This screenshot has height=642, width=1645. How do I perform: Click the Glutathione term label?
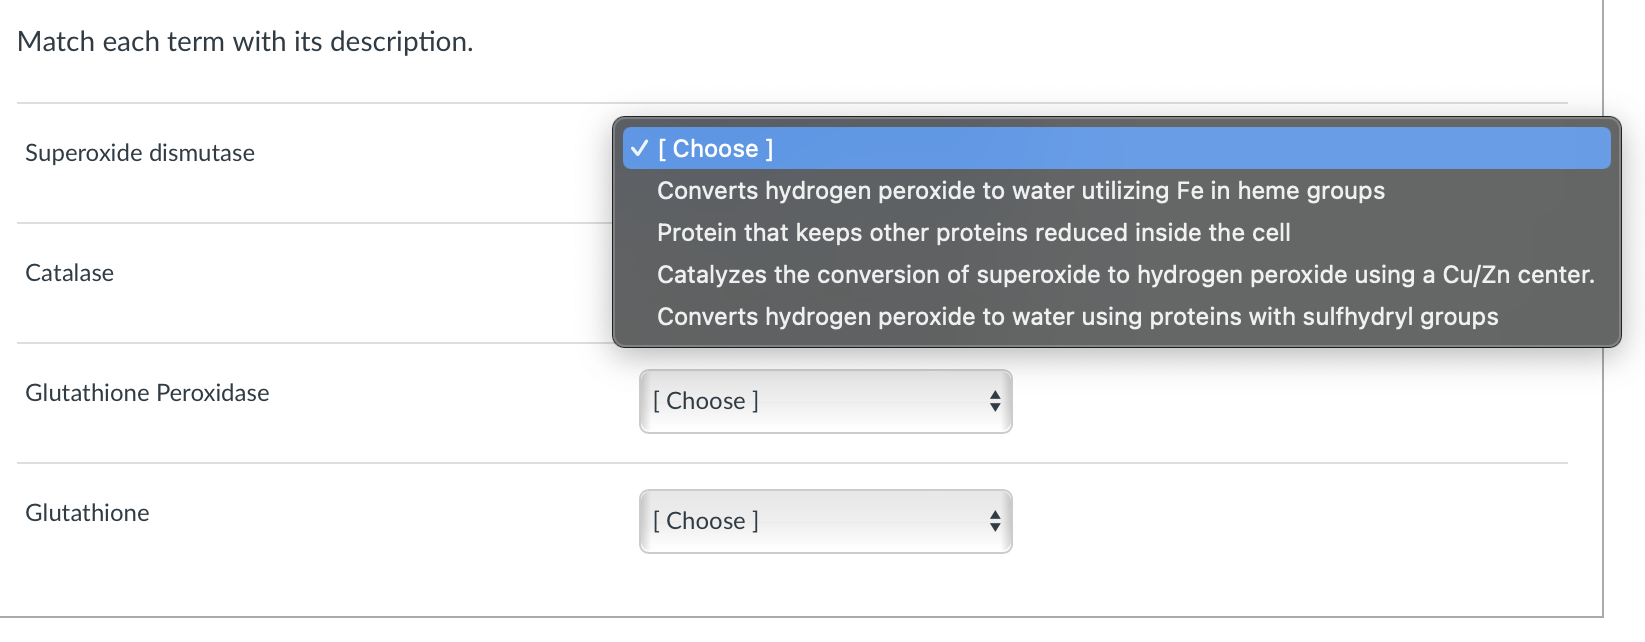(x=86, y=512)
